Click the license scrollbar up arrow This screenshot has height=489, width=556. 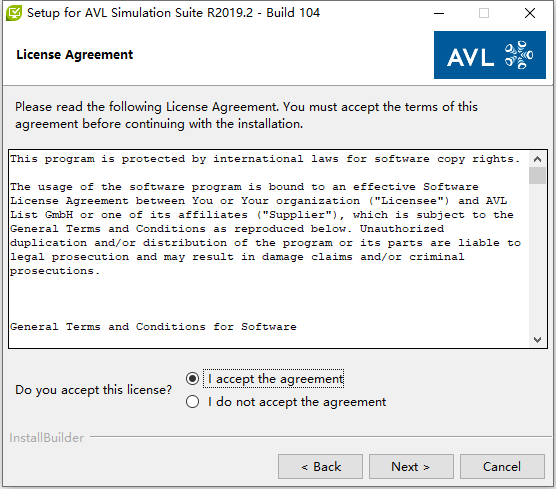pyautogui.click(x=537, y=159)
